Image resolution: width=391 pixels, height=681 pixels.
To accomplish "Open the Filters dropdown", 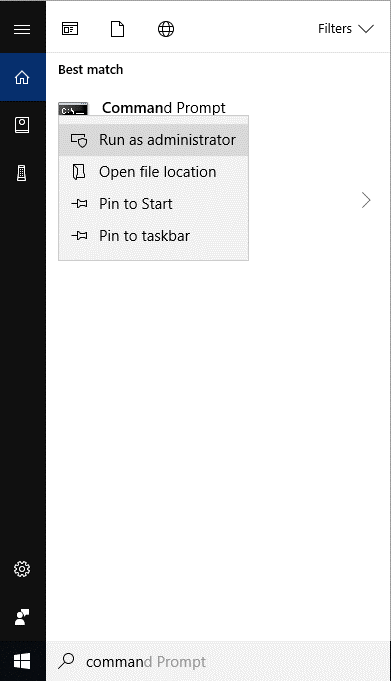I will [345, 29].
